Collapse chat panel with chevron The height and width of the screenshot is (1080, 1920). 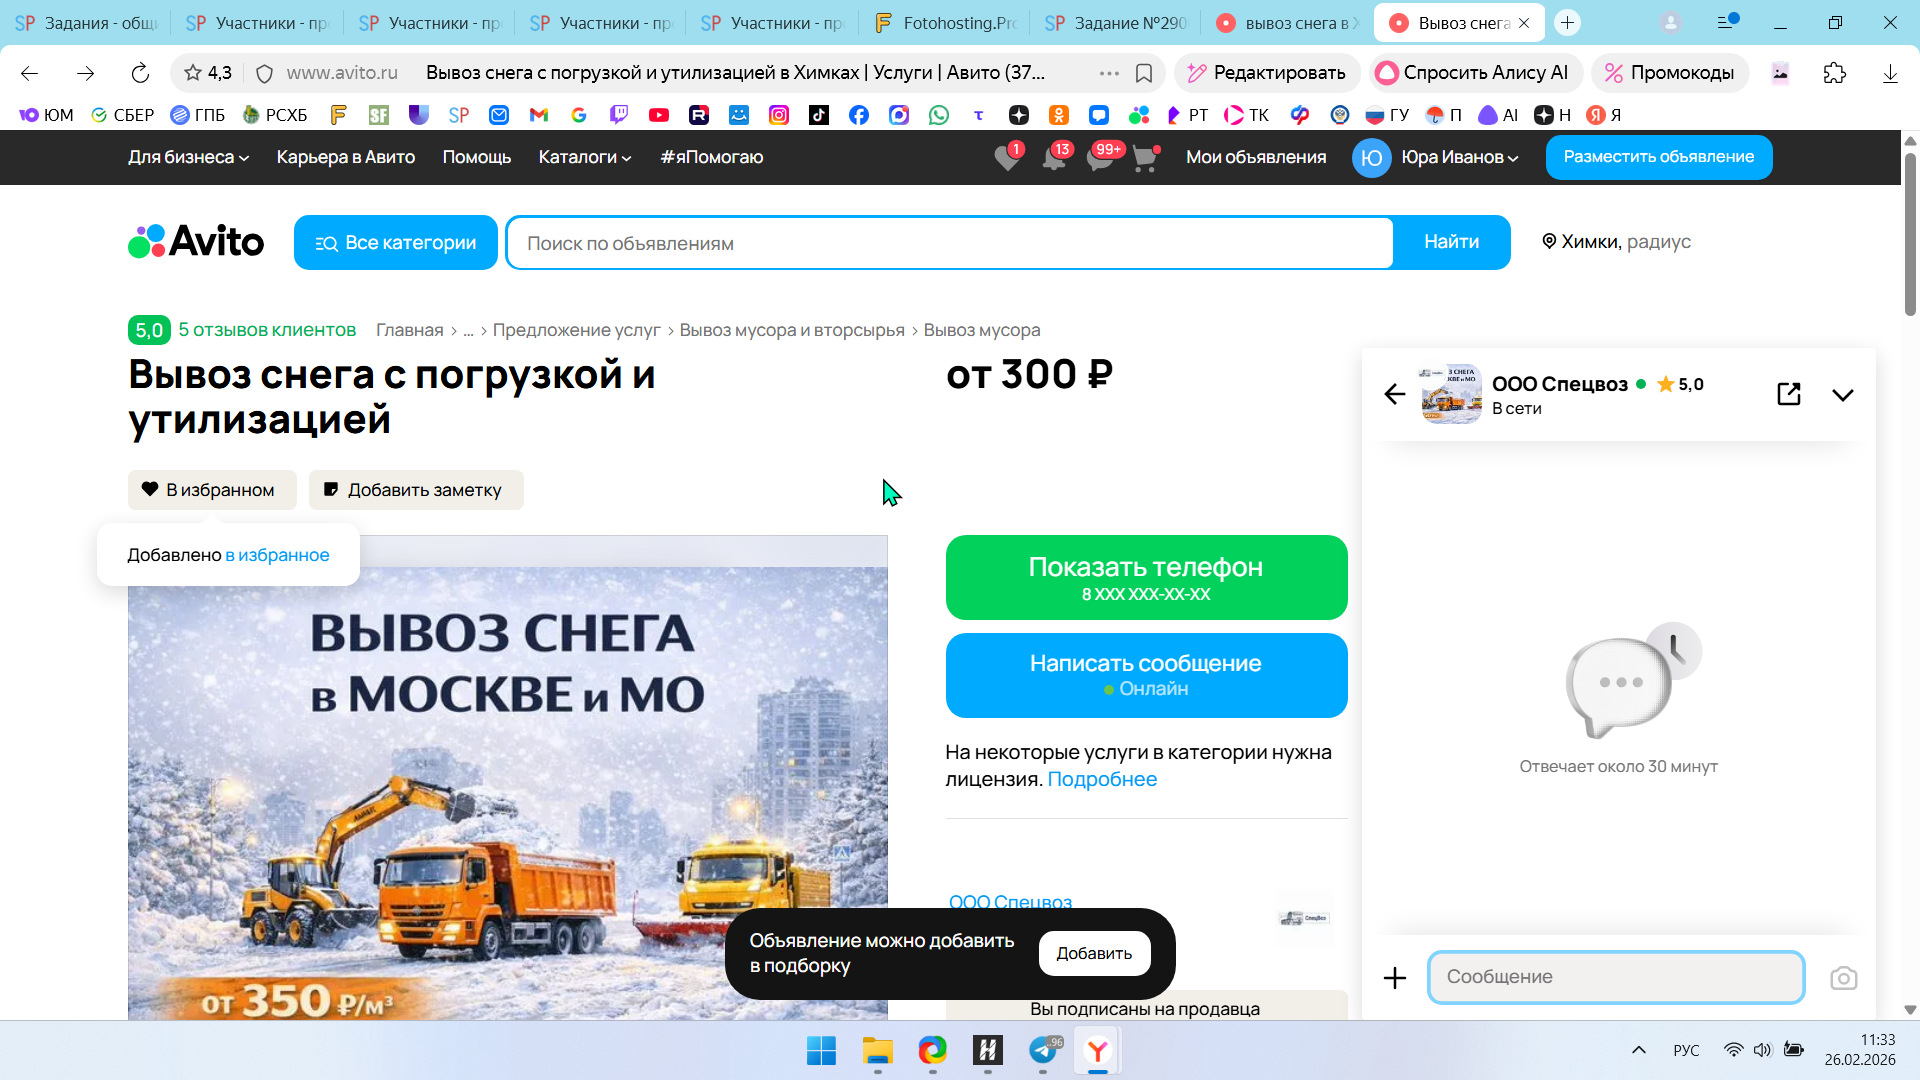[1842, 394]
